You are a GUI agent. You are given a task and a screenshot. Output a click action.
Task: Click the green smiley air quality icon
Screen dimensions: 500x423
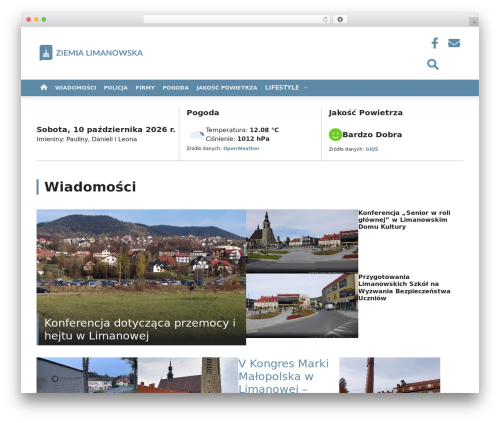click(335, 135)
